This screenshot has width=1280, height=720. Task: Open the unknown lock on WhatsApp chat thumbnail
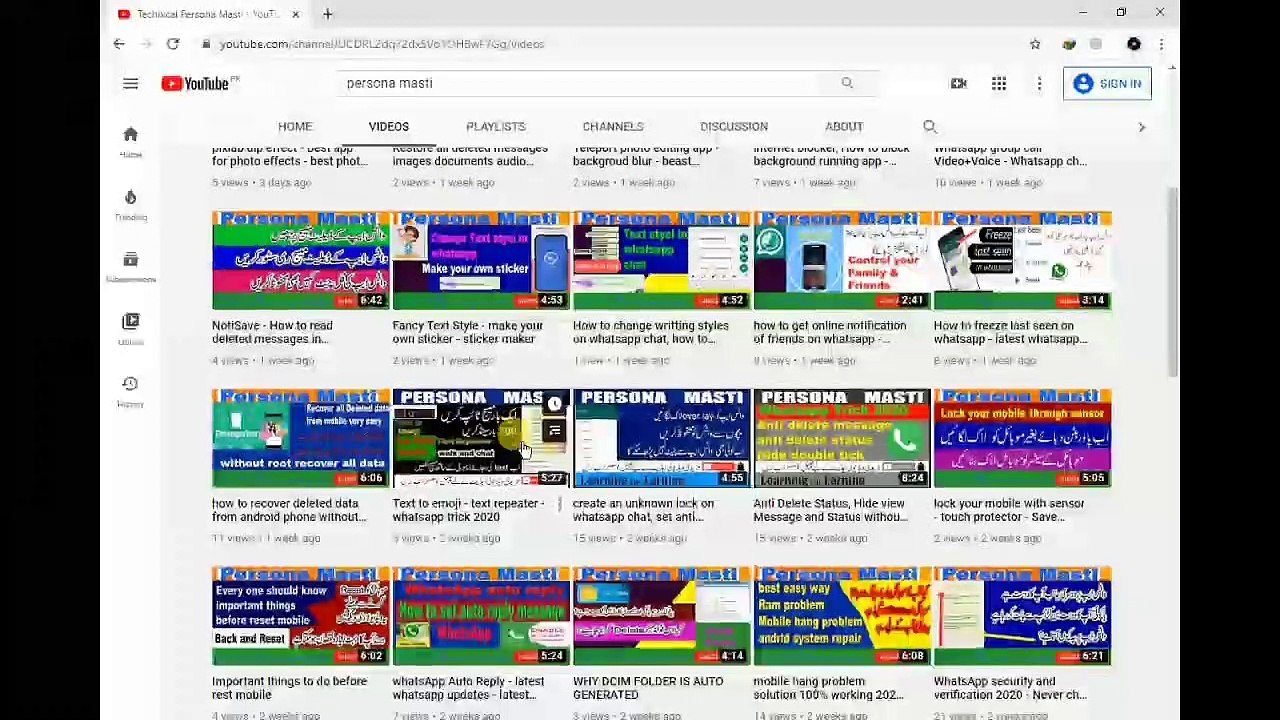coord(661,438)
